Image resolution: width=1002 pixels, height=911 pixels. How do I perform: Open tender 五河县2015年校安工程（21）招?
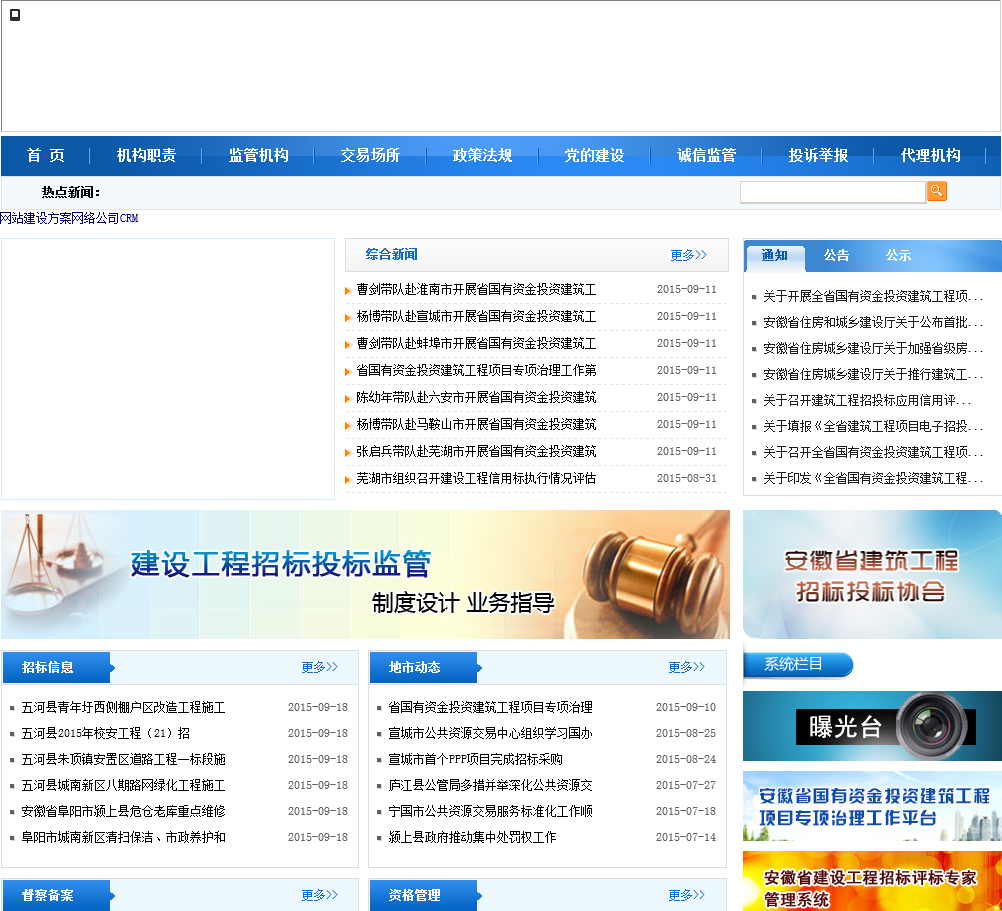[105, 733]
